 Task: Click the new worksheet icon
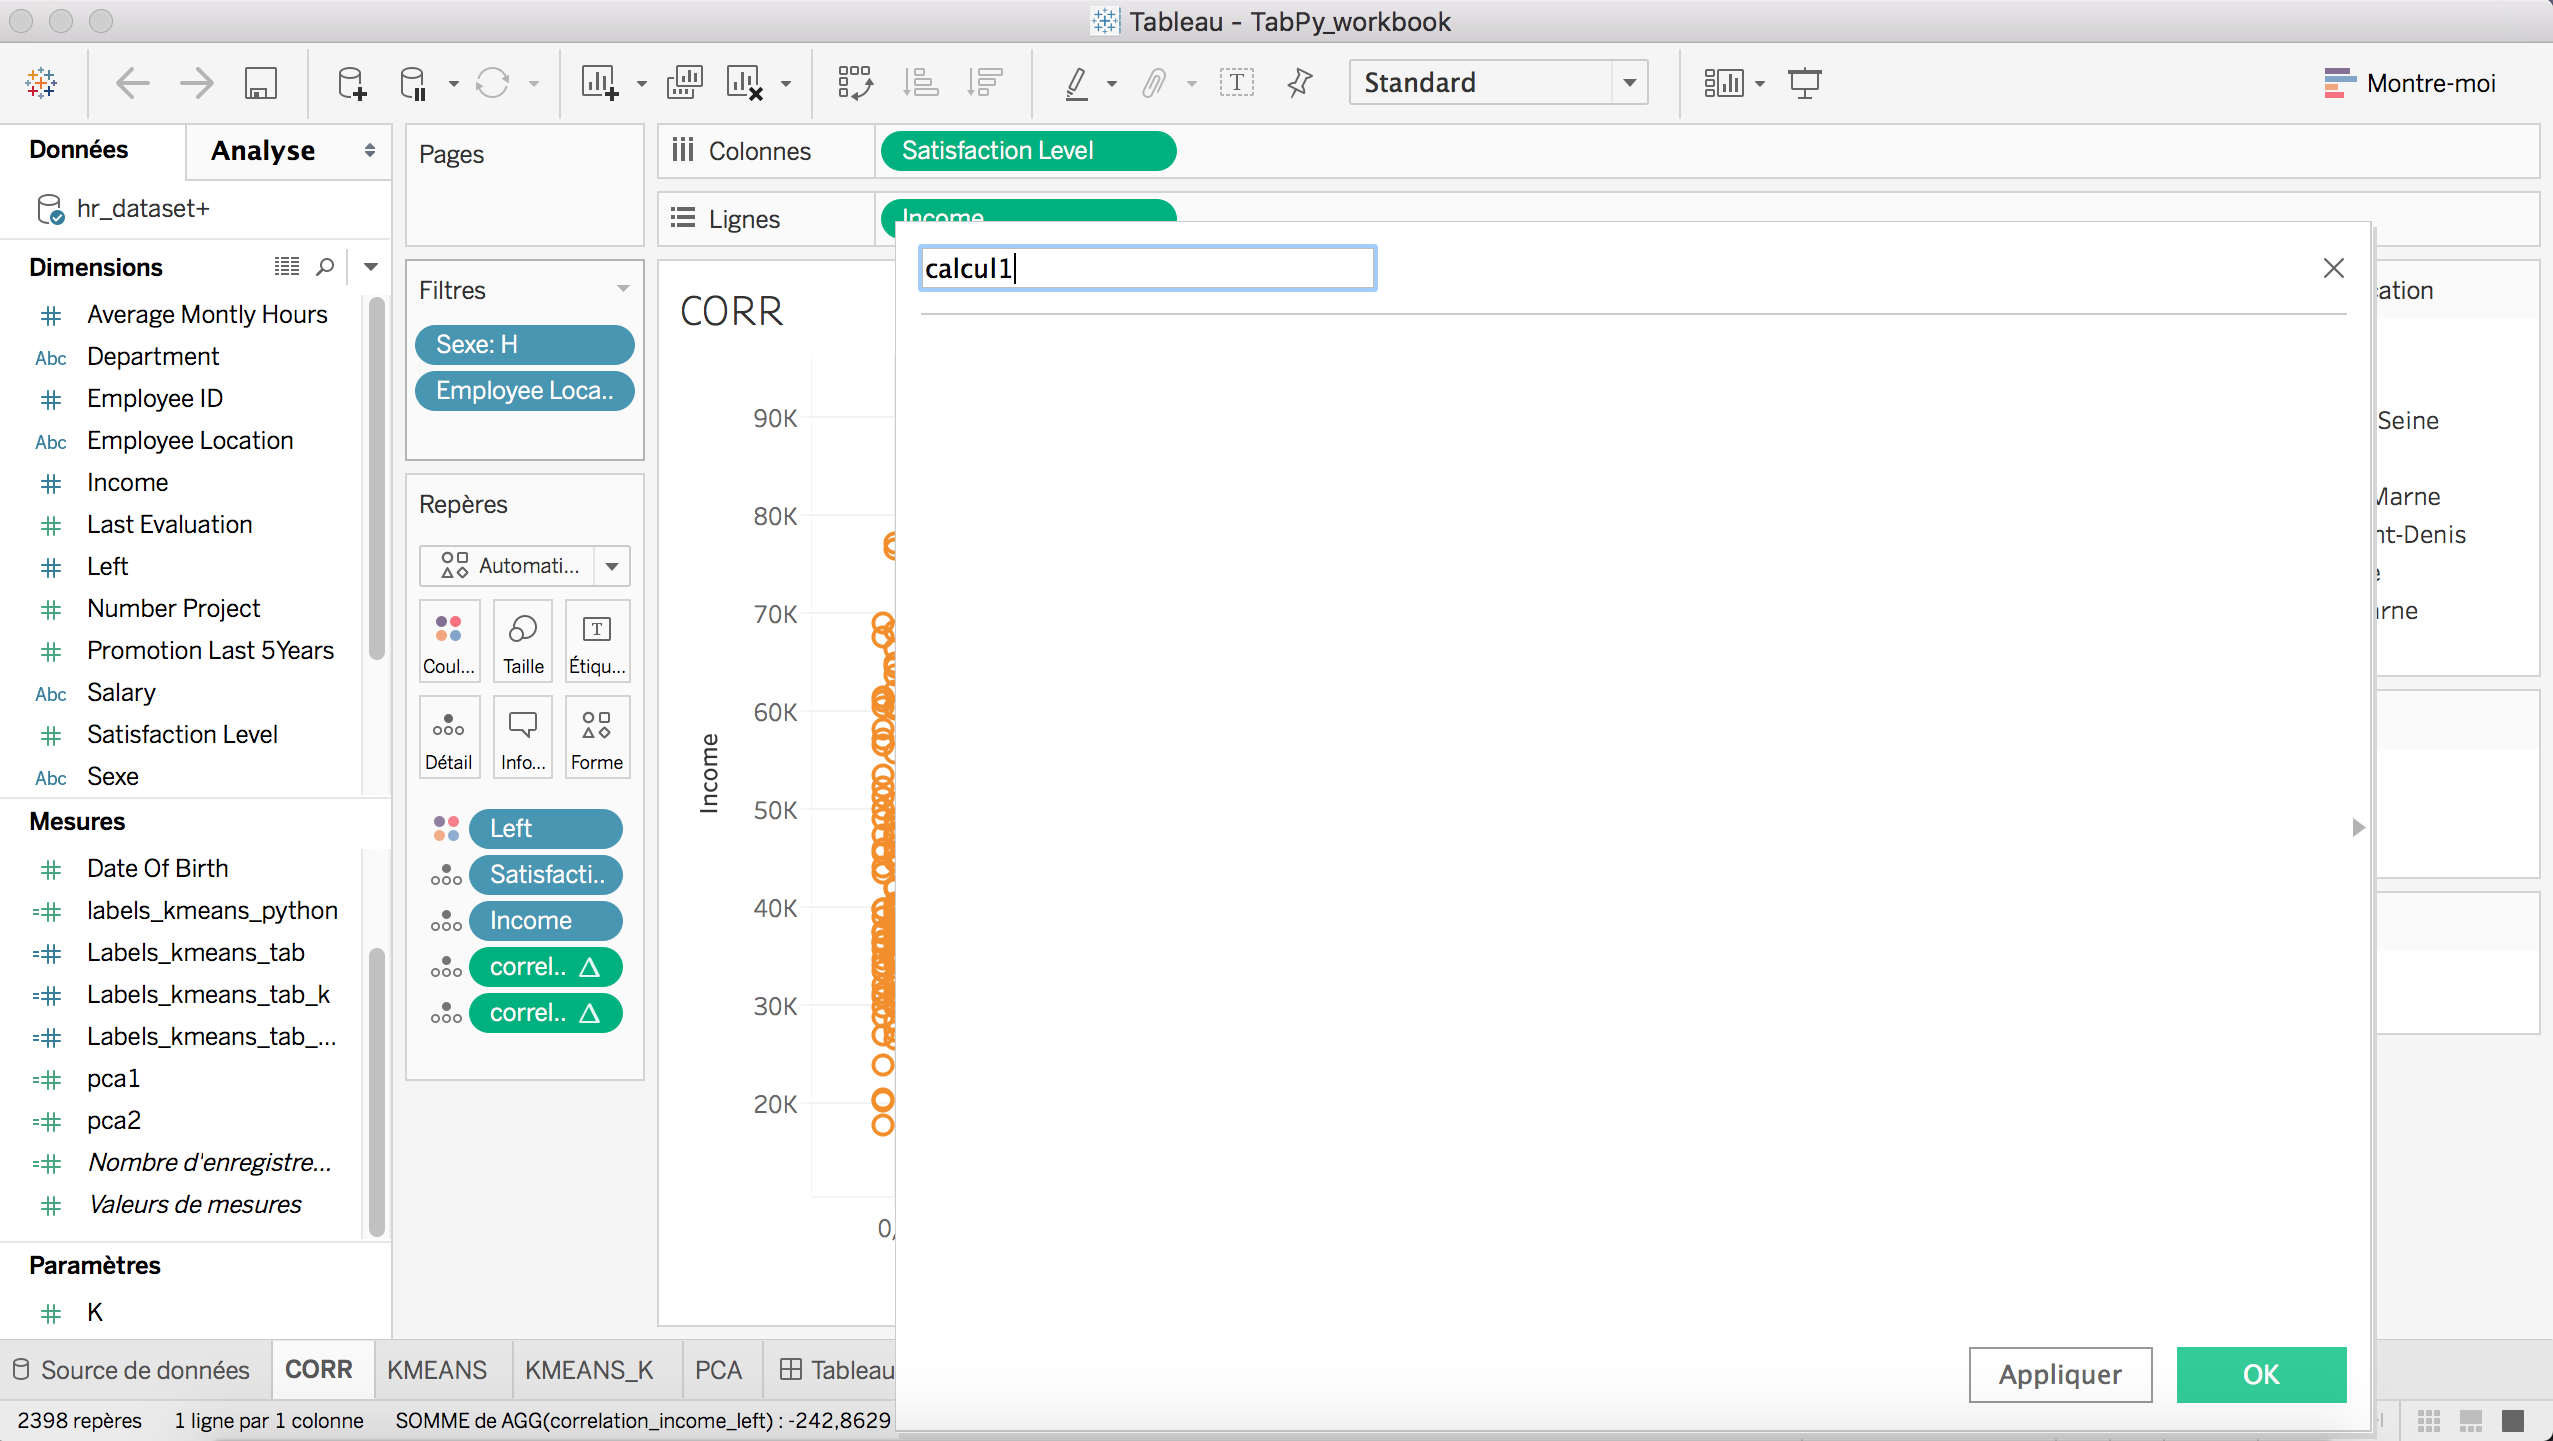[600, 83]
